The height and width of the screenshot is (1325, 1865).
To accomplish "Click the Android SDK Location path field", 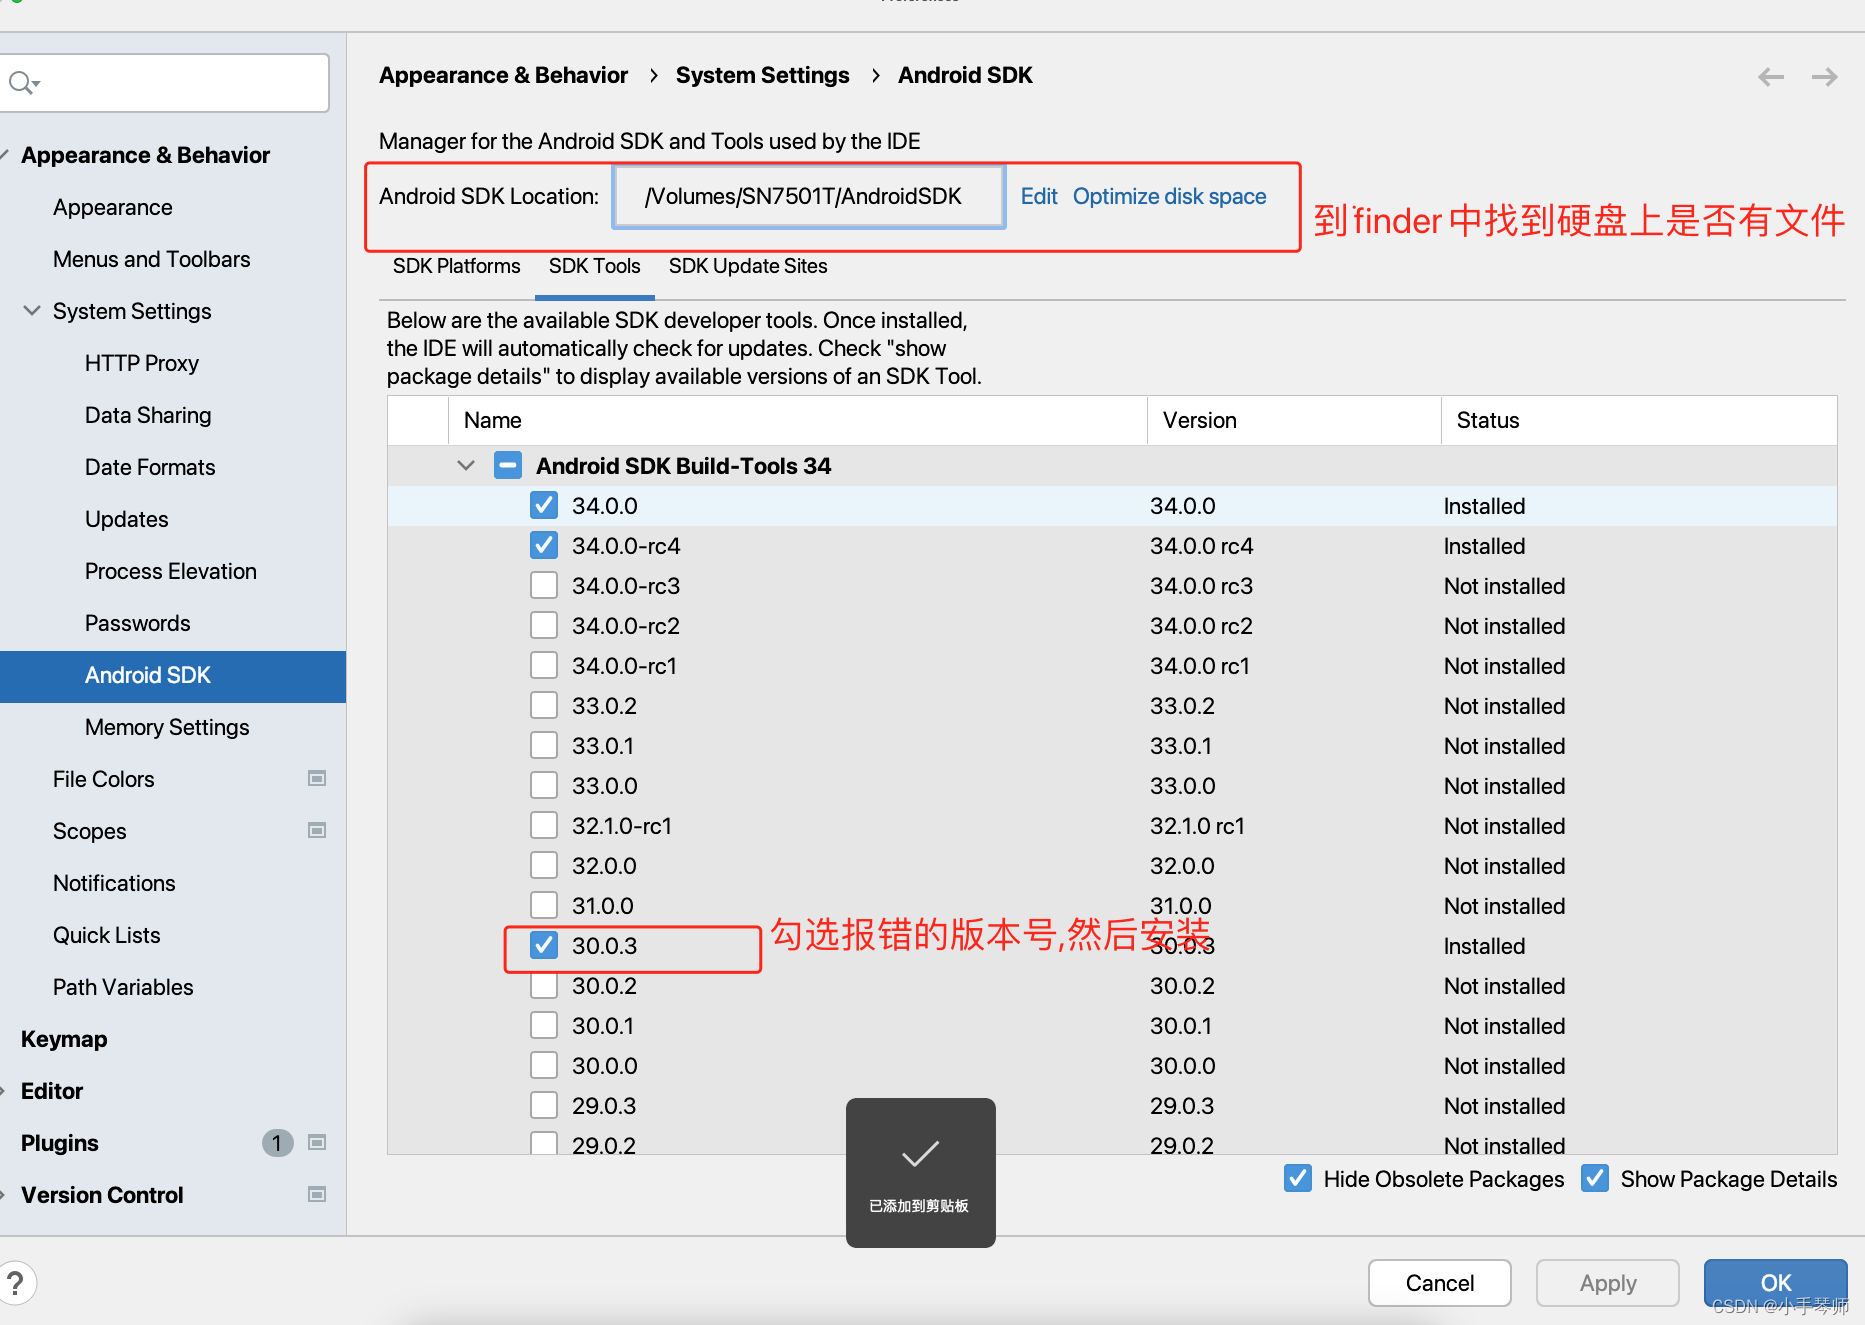I will coord(809,196).
